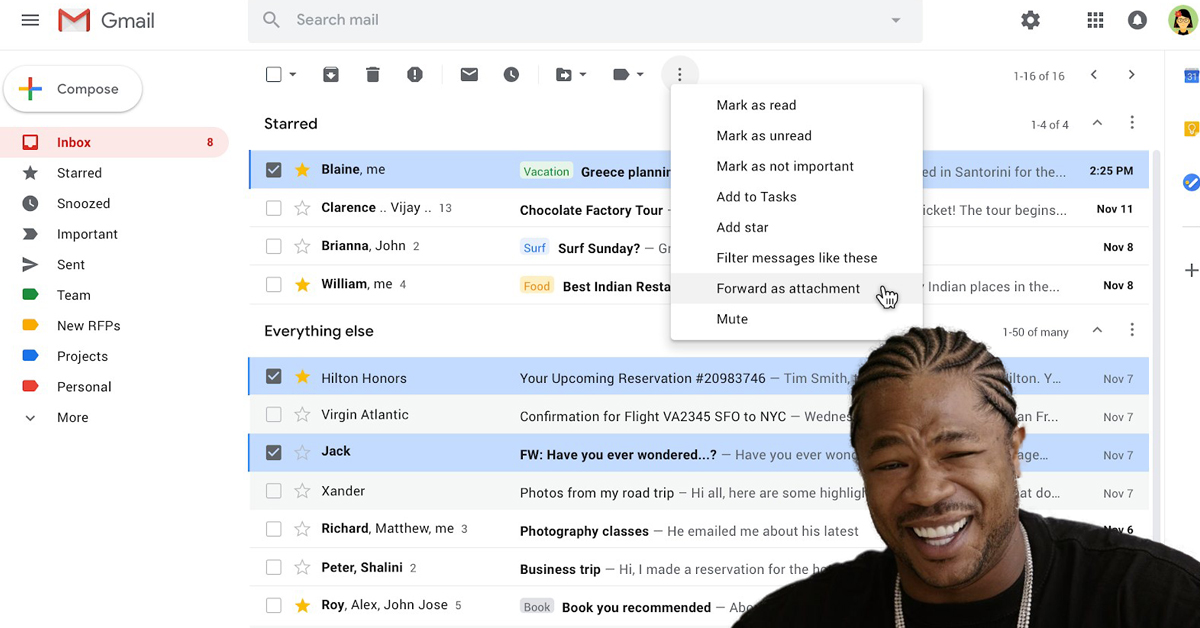Move selected messages to a folder
Image resolution: width=1200 pixels, height=628 pixels.
click(x=566, y=74)
